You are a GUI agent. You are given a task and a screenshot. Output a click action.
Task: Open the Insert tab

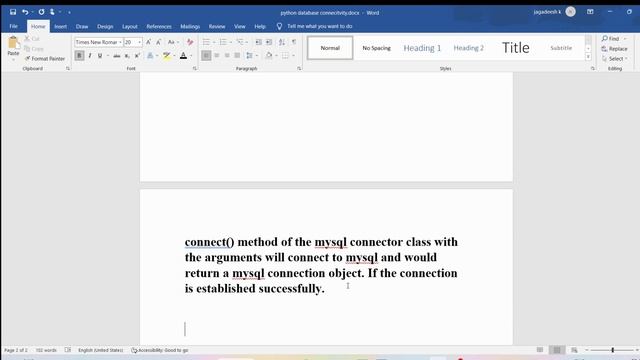click(60, 26)
